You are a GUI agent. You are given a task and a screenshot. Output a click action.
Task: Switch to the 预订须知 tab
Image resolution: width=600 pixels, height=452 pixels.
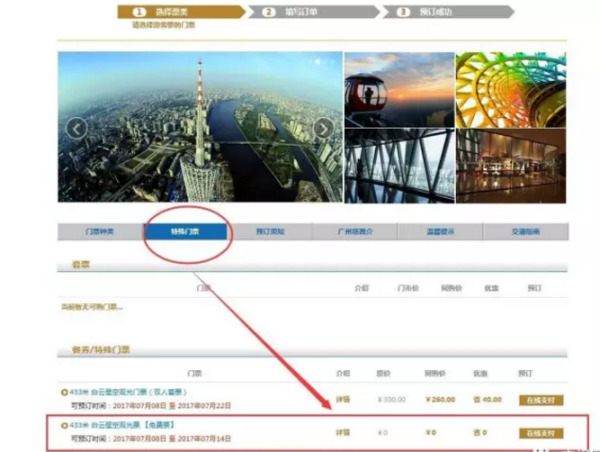coord(270,232)
